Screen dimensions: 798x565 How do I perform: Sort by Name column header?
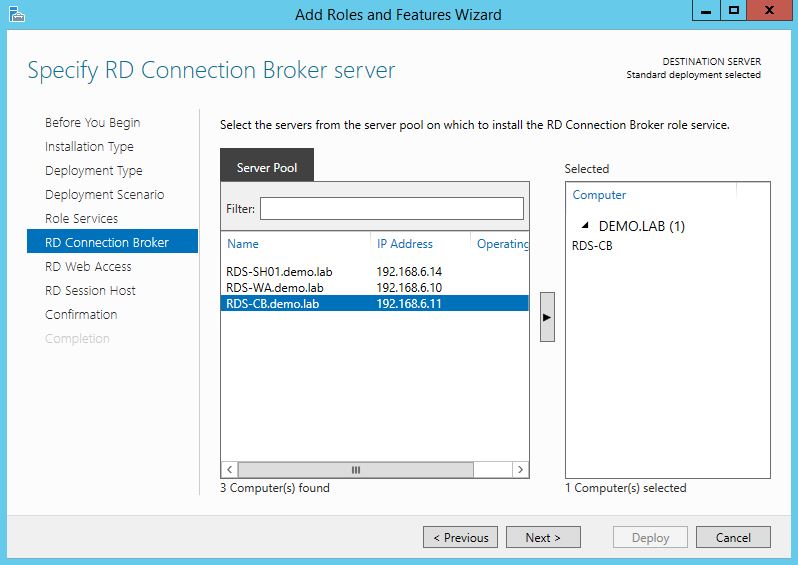(243, 243)
